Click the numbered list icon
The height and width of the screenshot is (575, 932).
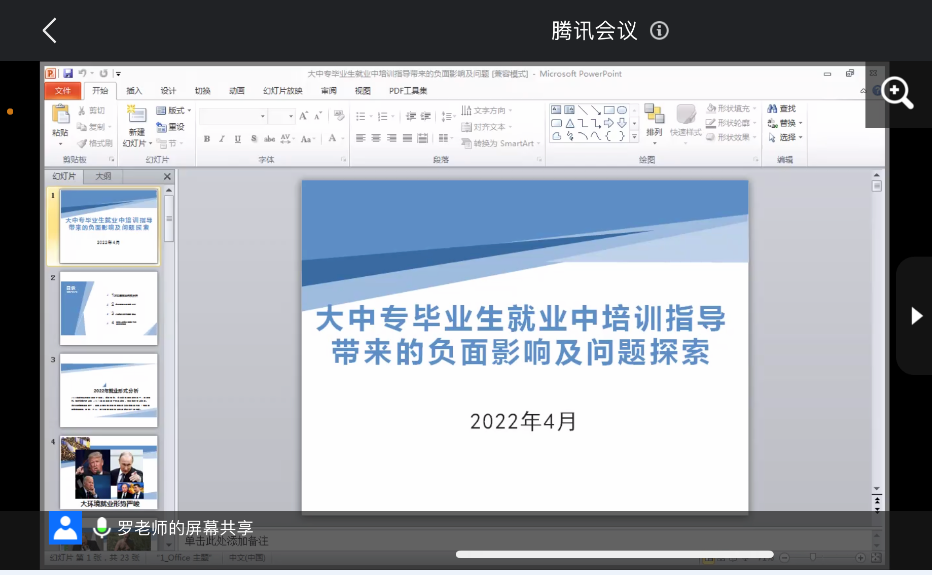click(385, 116)
